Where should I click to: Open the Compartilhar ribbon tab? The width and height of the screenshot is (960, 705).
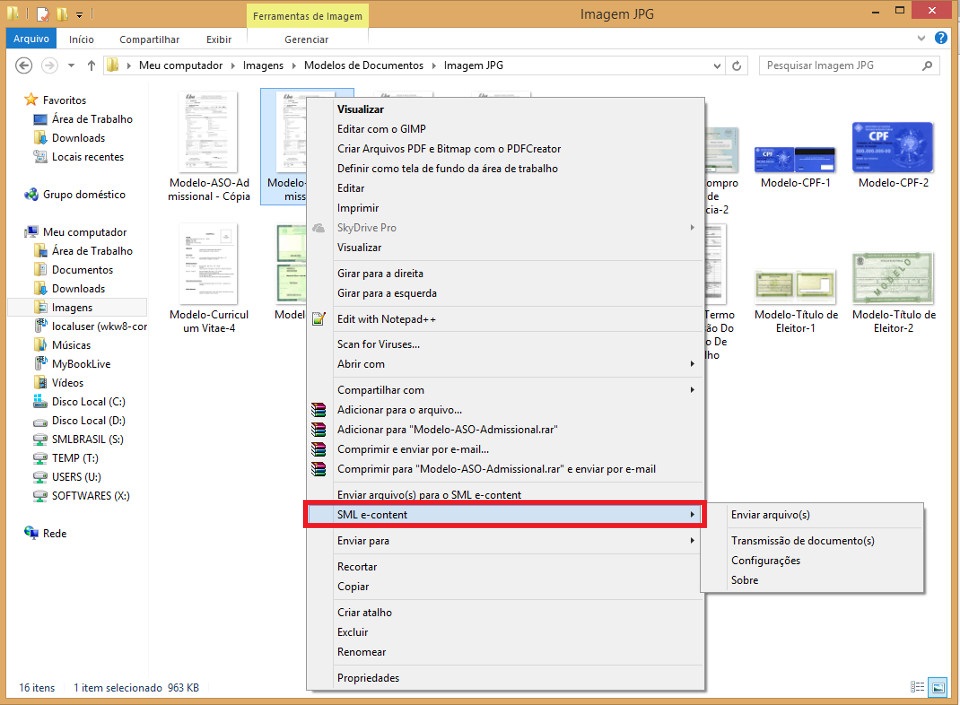click(149, 39)
